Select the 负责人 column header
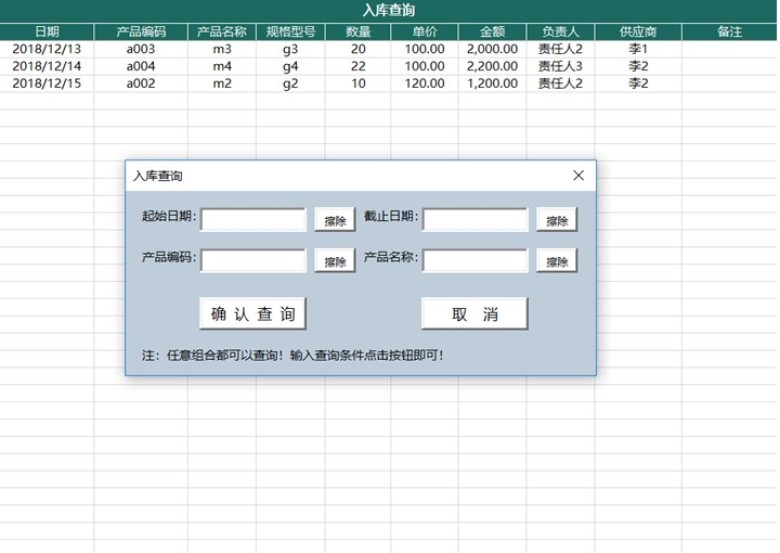 click(x=560, y=32)
